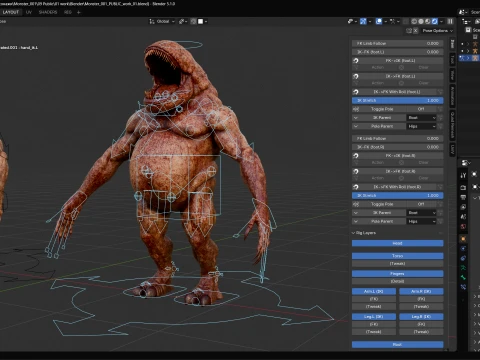Screen dimensions: 480x360
Task: Open Bone Constraints properties tab icon
Action: click(x=463, y=287)
